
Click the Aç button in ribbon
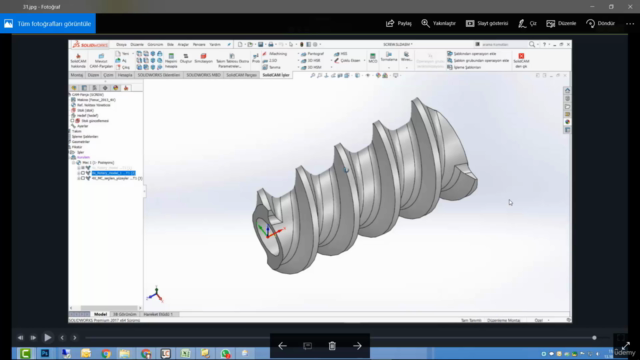[x=121, y=60]
